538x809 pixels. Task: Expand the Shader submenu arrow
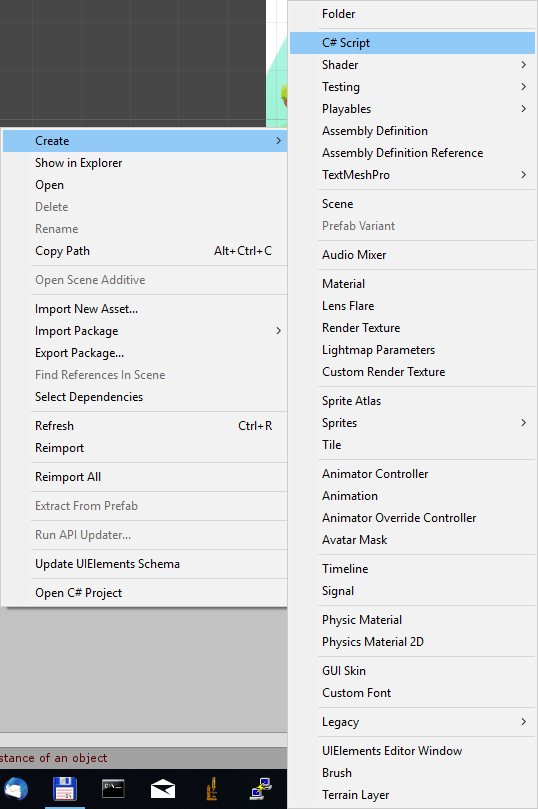coord(524,64)
